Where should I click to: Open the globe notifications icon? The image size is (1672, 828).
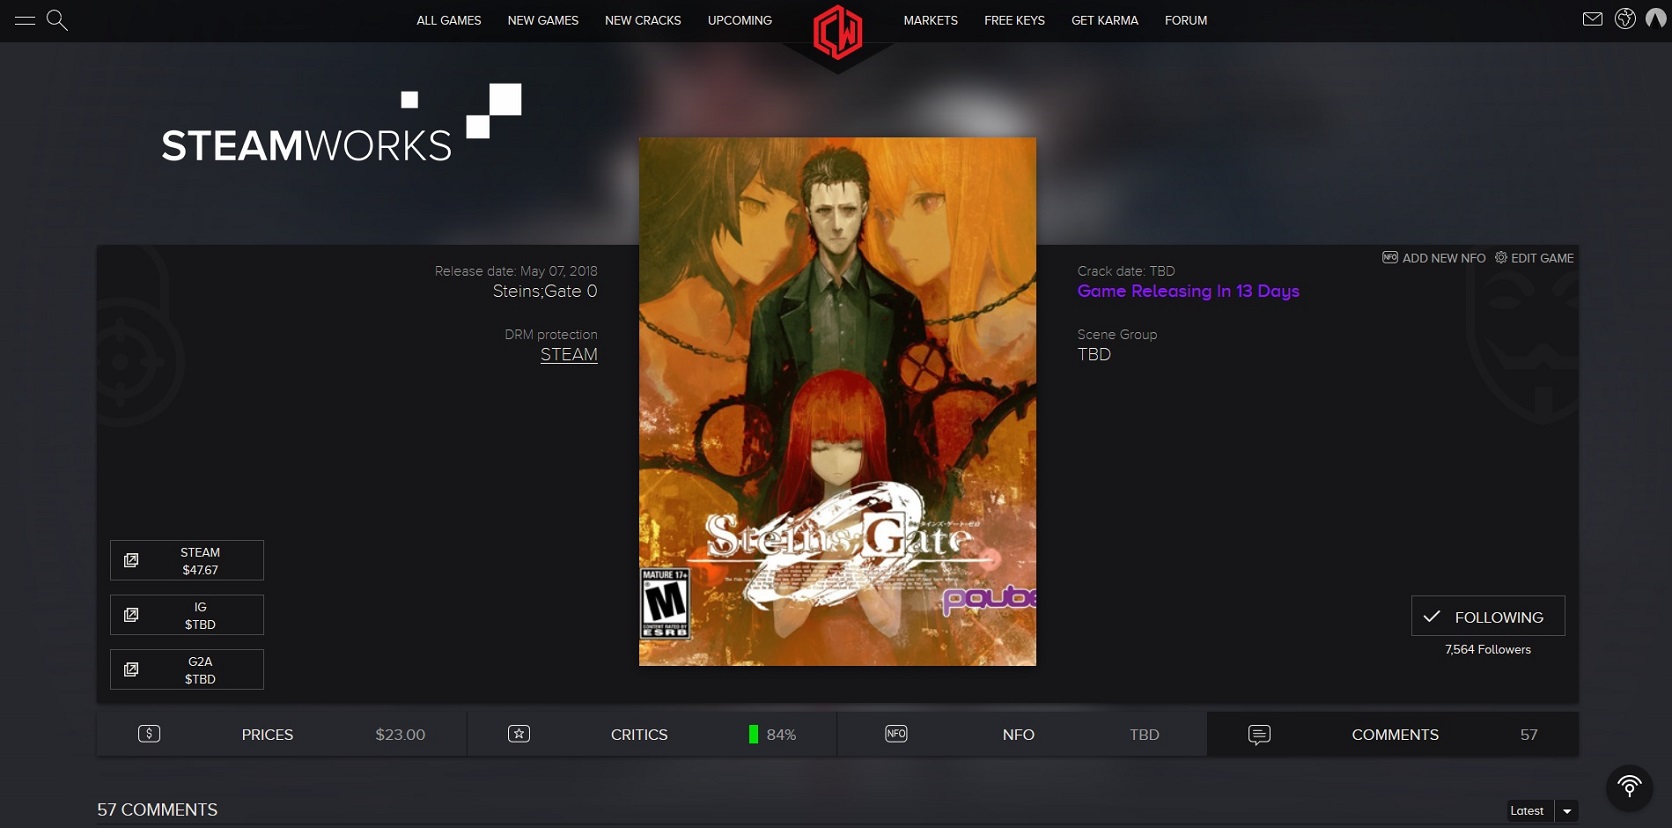point(1626,19)
